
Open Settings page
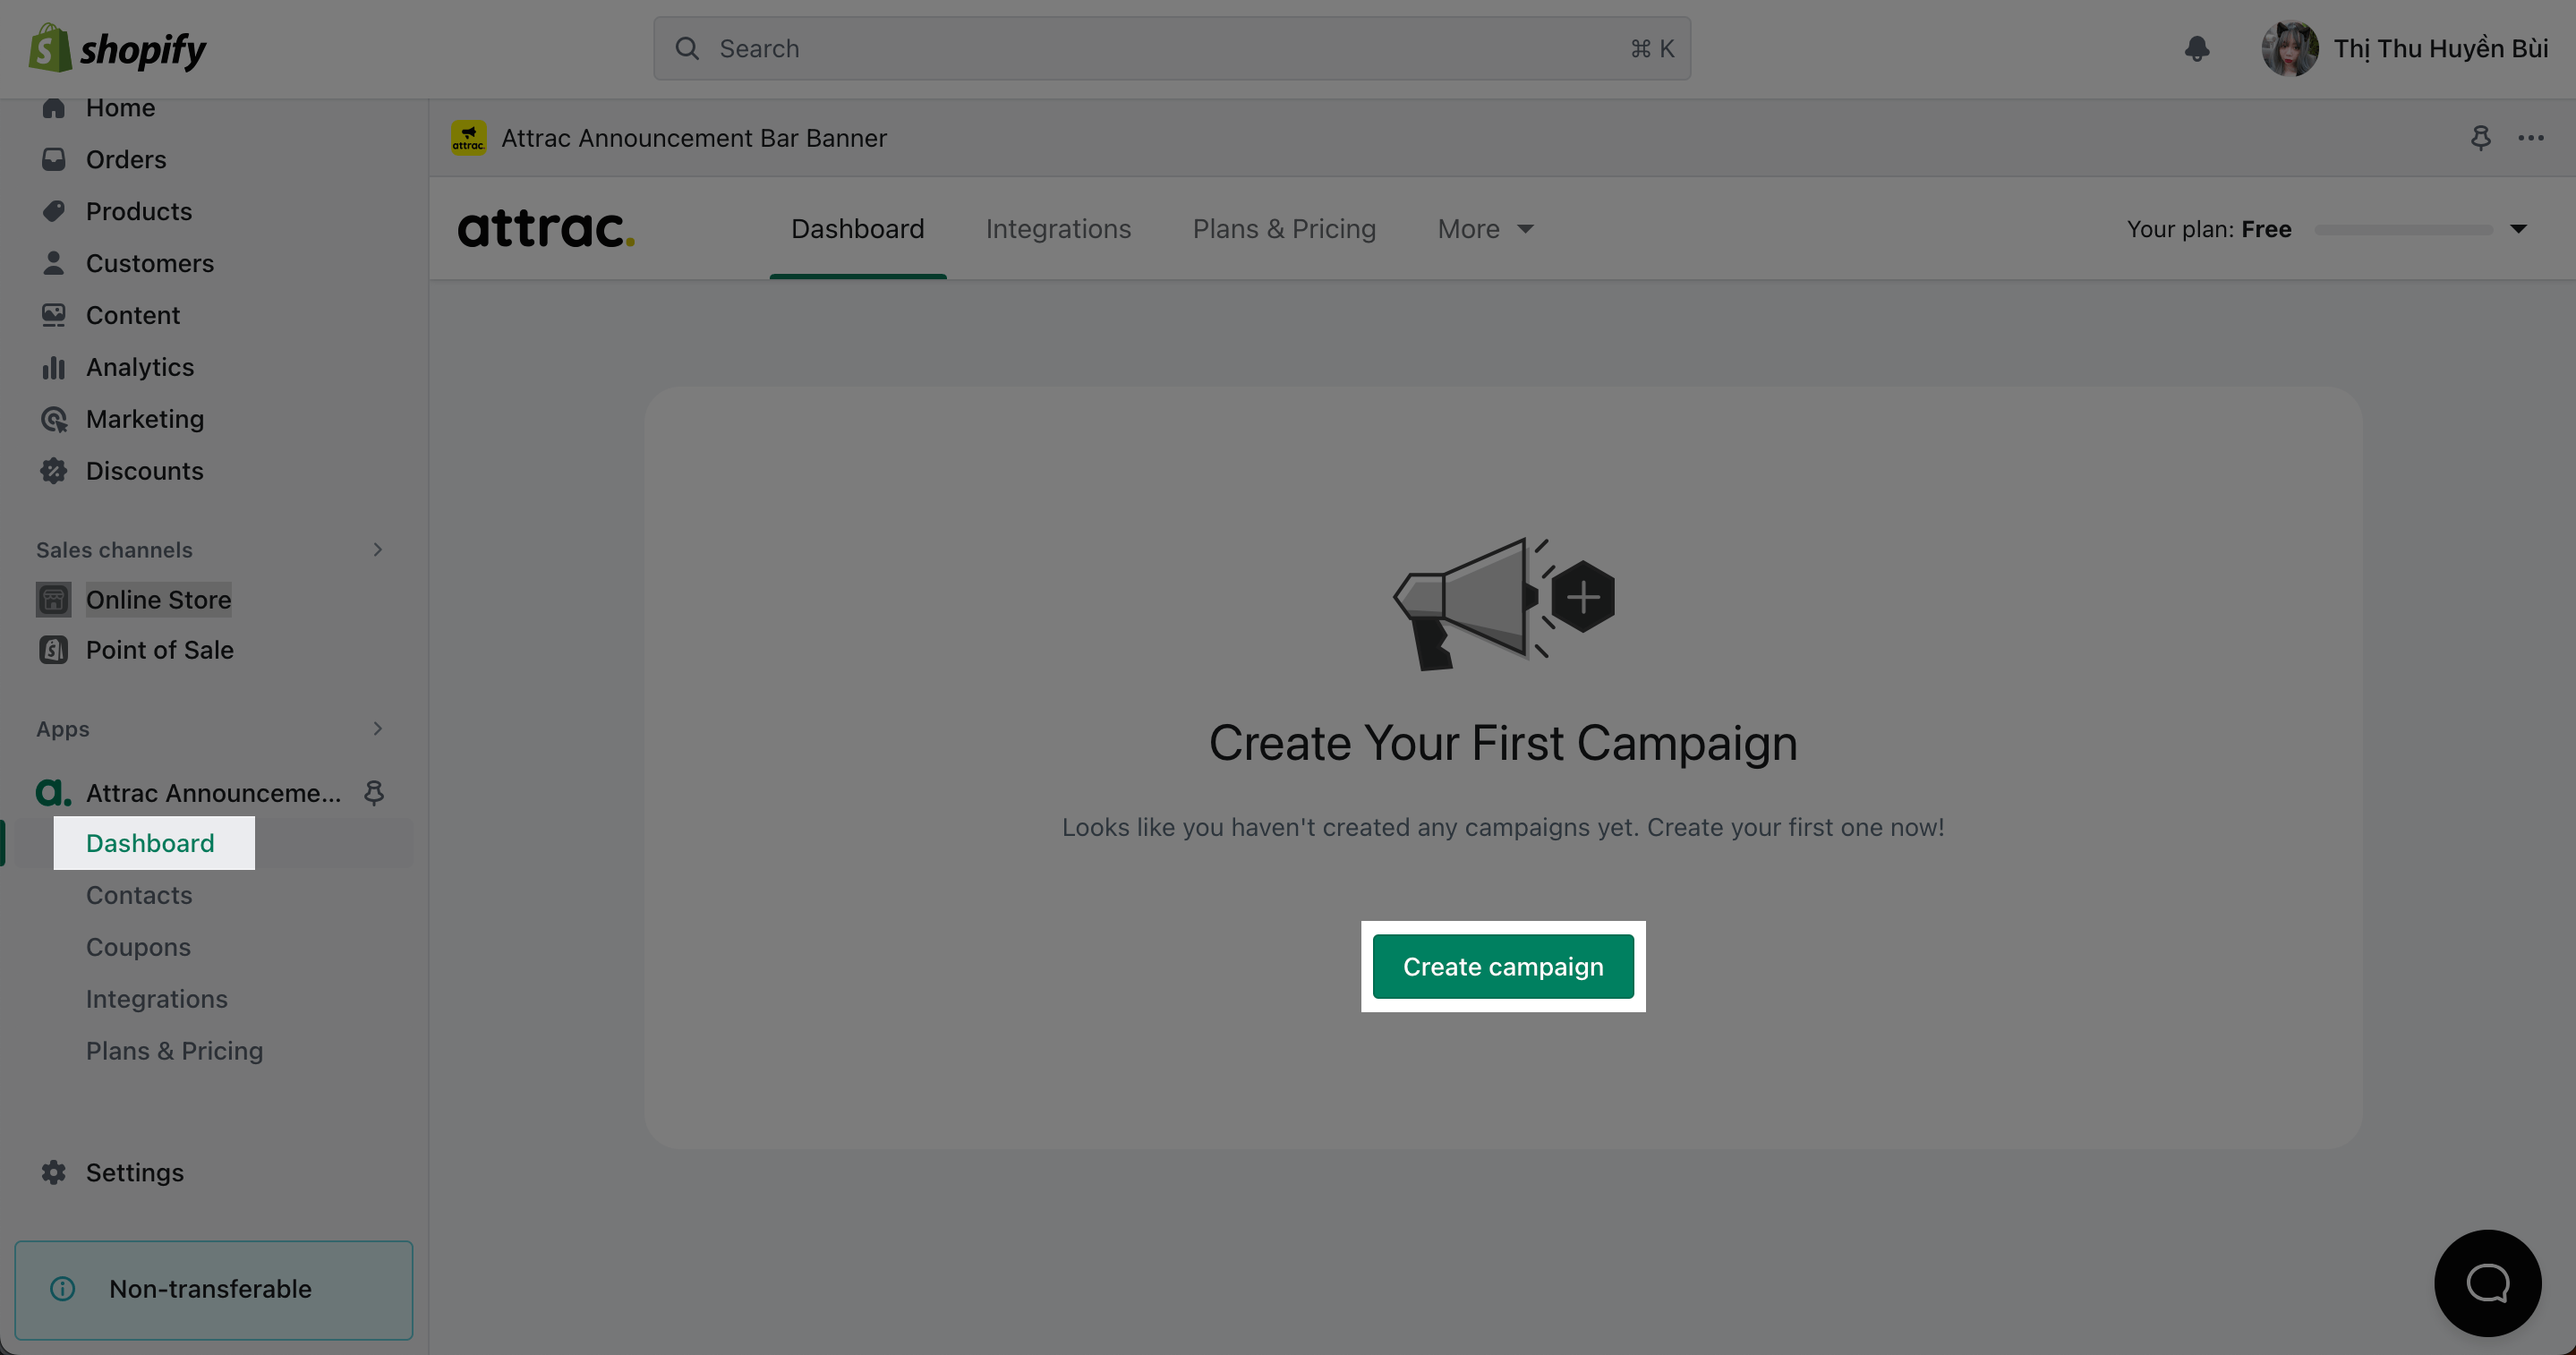[x=135, y=1172]
